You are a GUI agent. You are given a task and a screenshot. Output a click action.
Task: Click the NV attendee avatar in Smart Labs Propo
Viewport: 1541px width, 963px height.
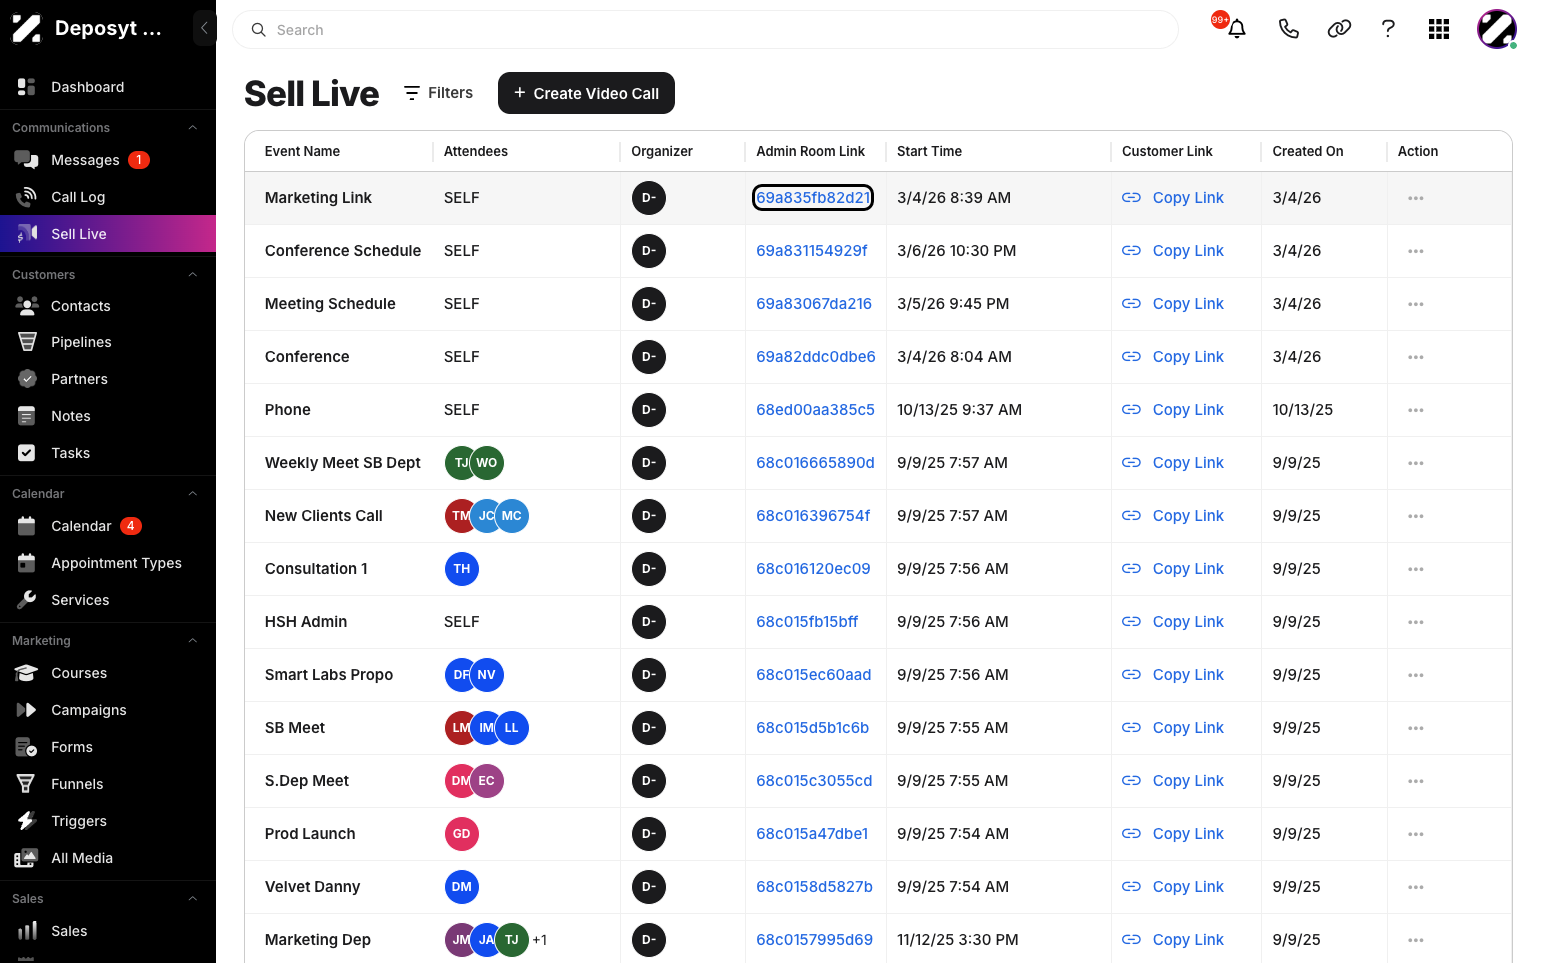(x=487, y=675)
